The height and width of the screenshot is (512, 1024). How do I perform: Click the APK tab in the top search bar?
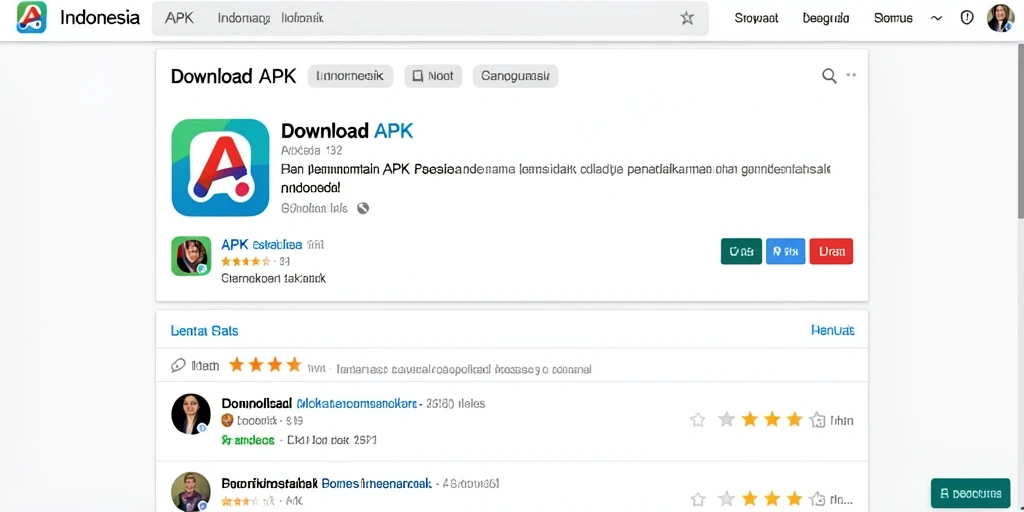point(180,18)
